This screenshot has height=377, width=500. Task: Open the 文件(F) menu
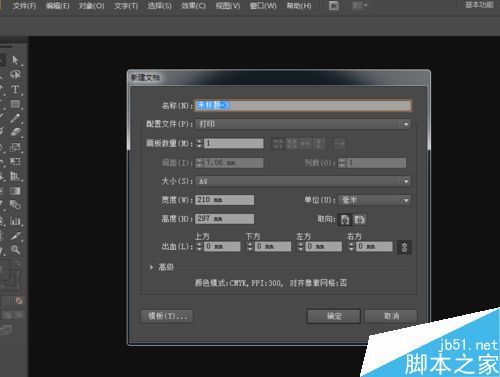[x=24, y=6]
